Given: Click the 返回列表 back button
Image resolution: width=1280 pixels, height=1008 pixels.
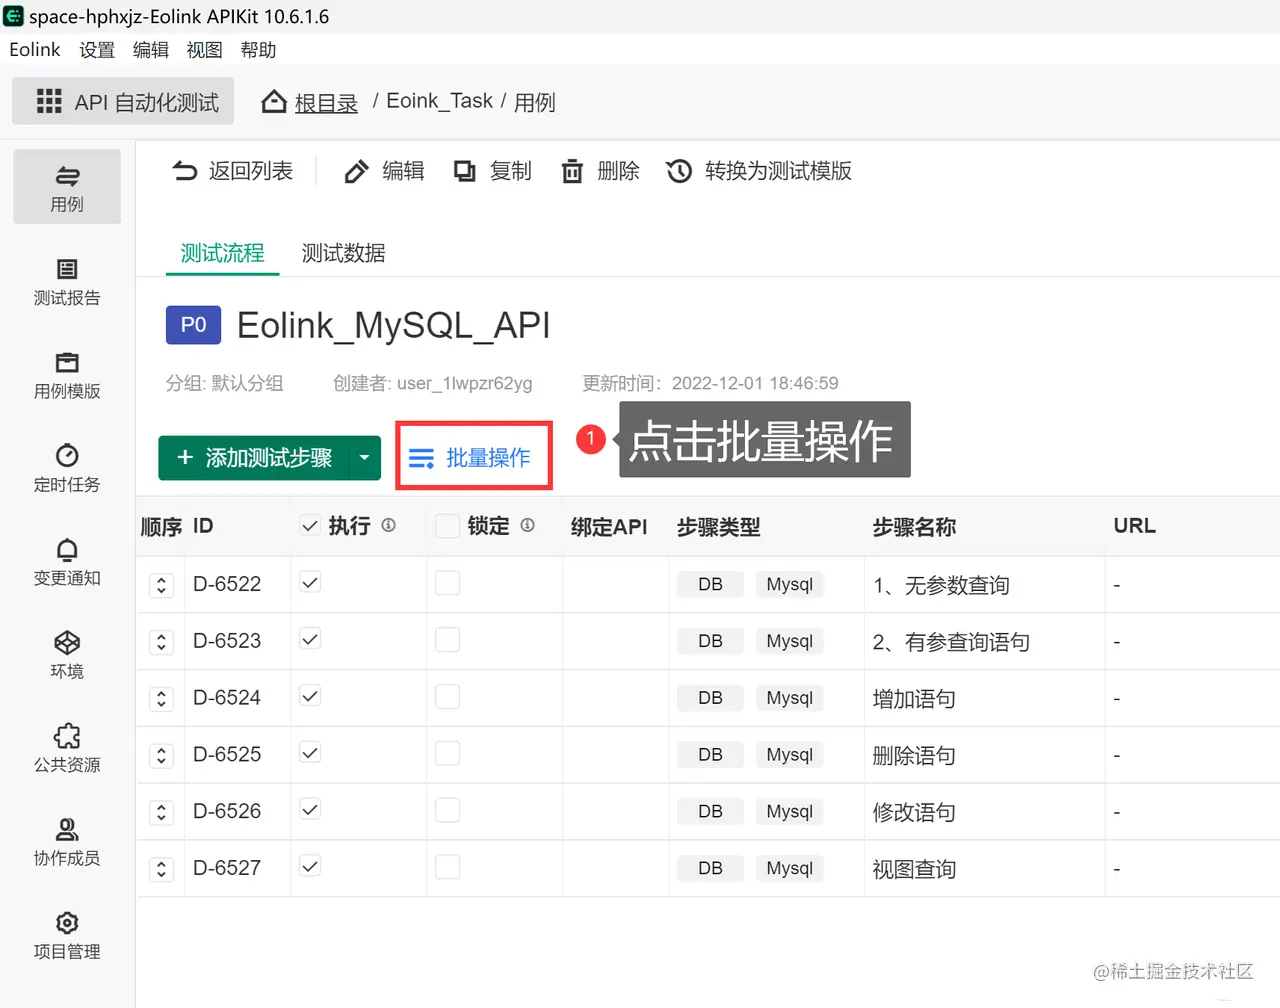Looking at the screenshot, I should click(232, 171).
